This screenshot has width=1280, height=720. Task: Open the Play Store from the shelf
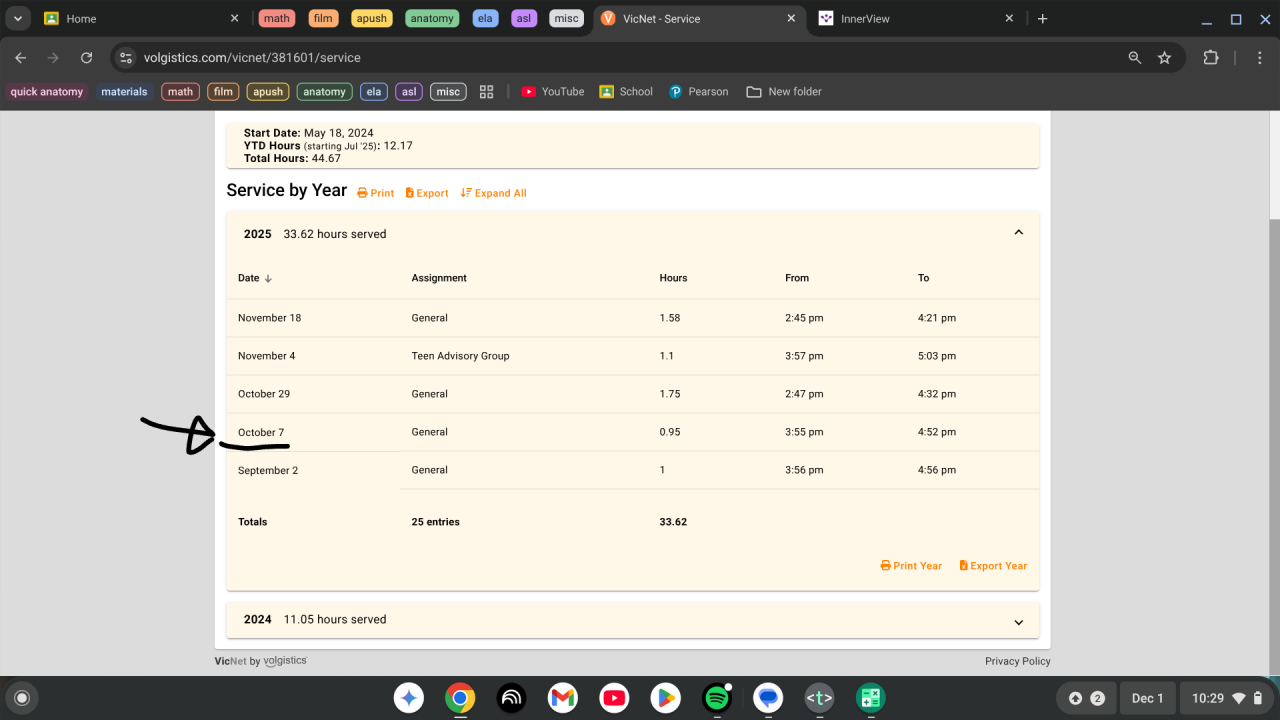pyautogui.click(x=666, y=698)
